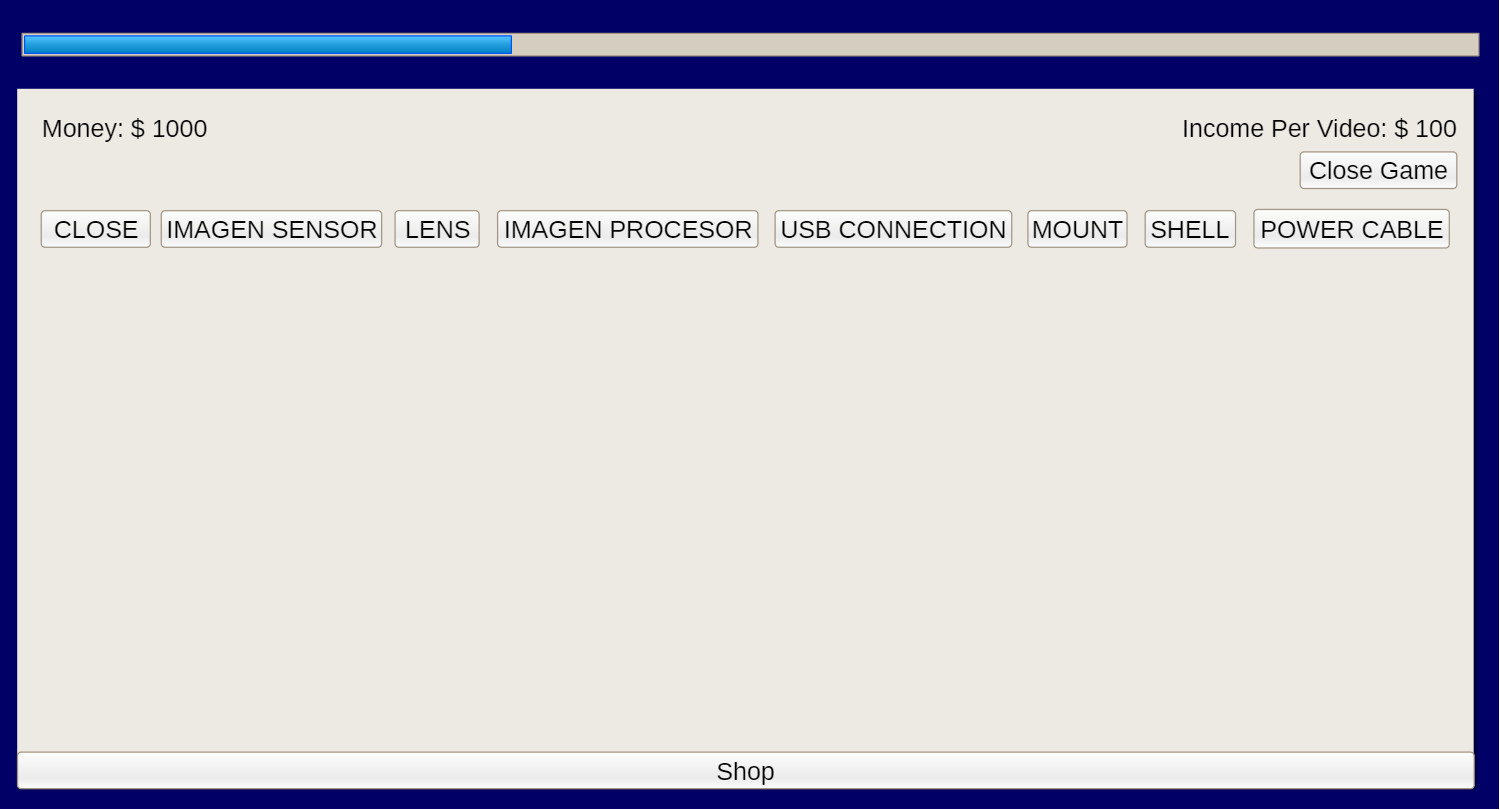This screenshot has width=1500, height=810.
Task: Open the POWER CABLE category
Action: 1351,229
